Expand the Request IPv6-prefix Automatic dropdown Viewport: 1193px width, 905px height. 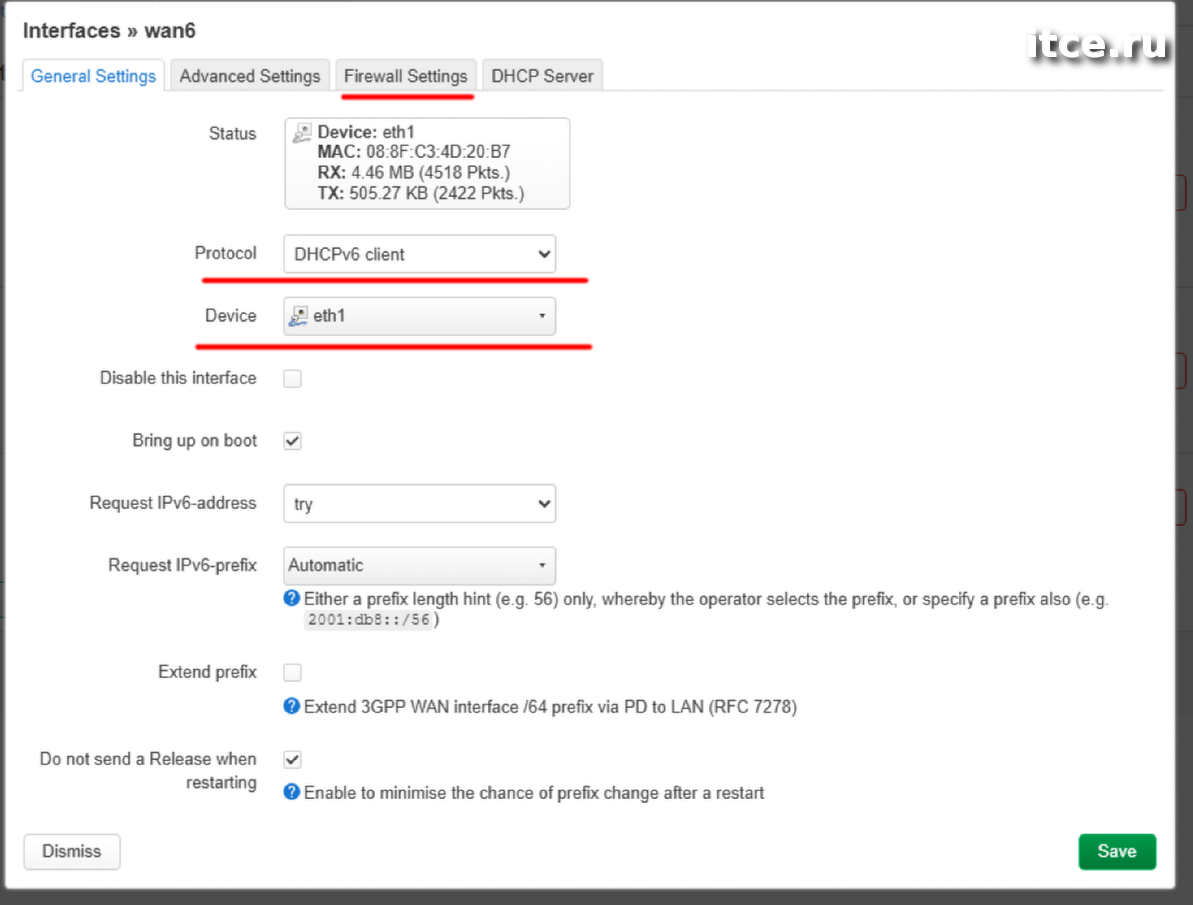(x=419, y=566)
